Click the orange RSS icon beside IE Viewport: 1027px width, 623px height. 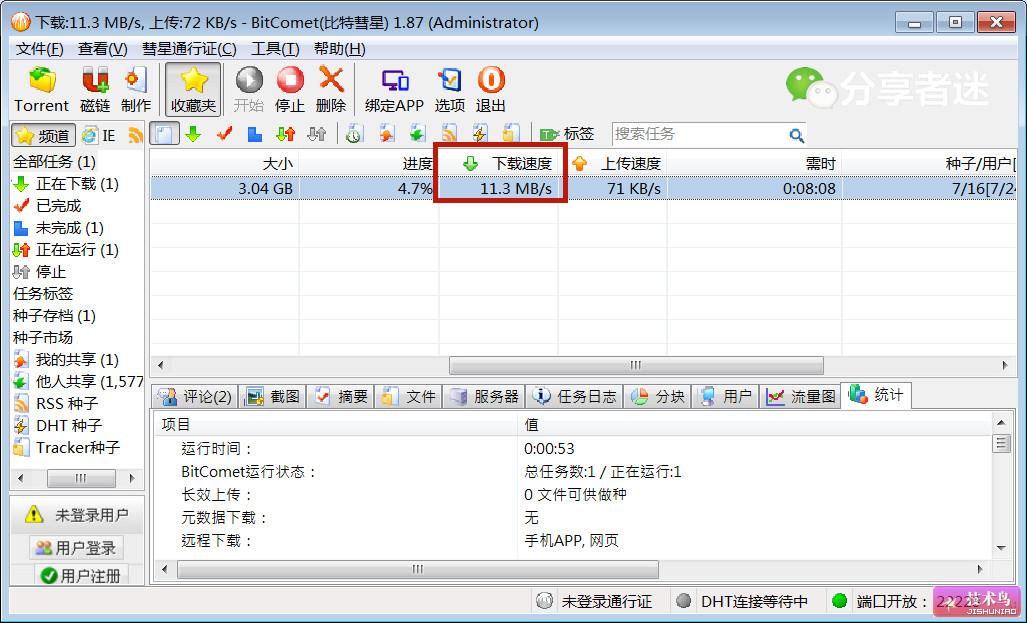(x=136, y=136)
